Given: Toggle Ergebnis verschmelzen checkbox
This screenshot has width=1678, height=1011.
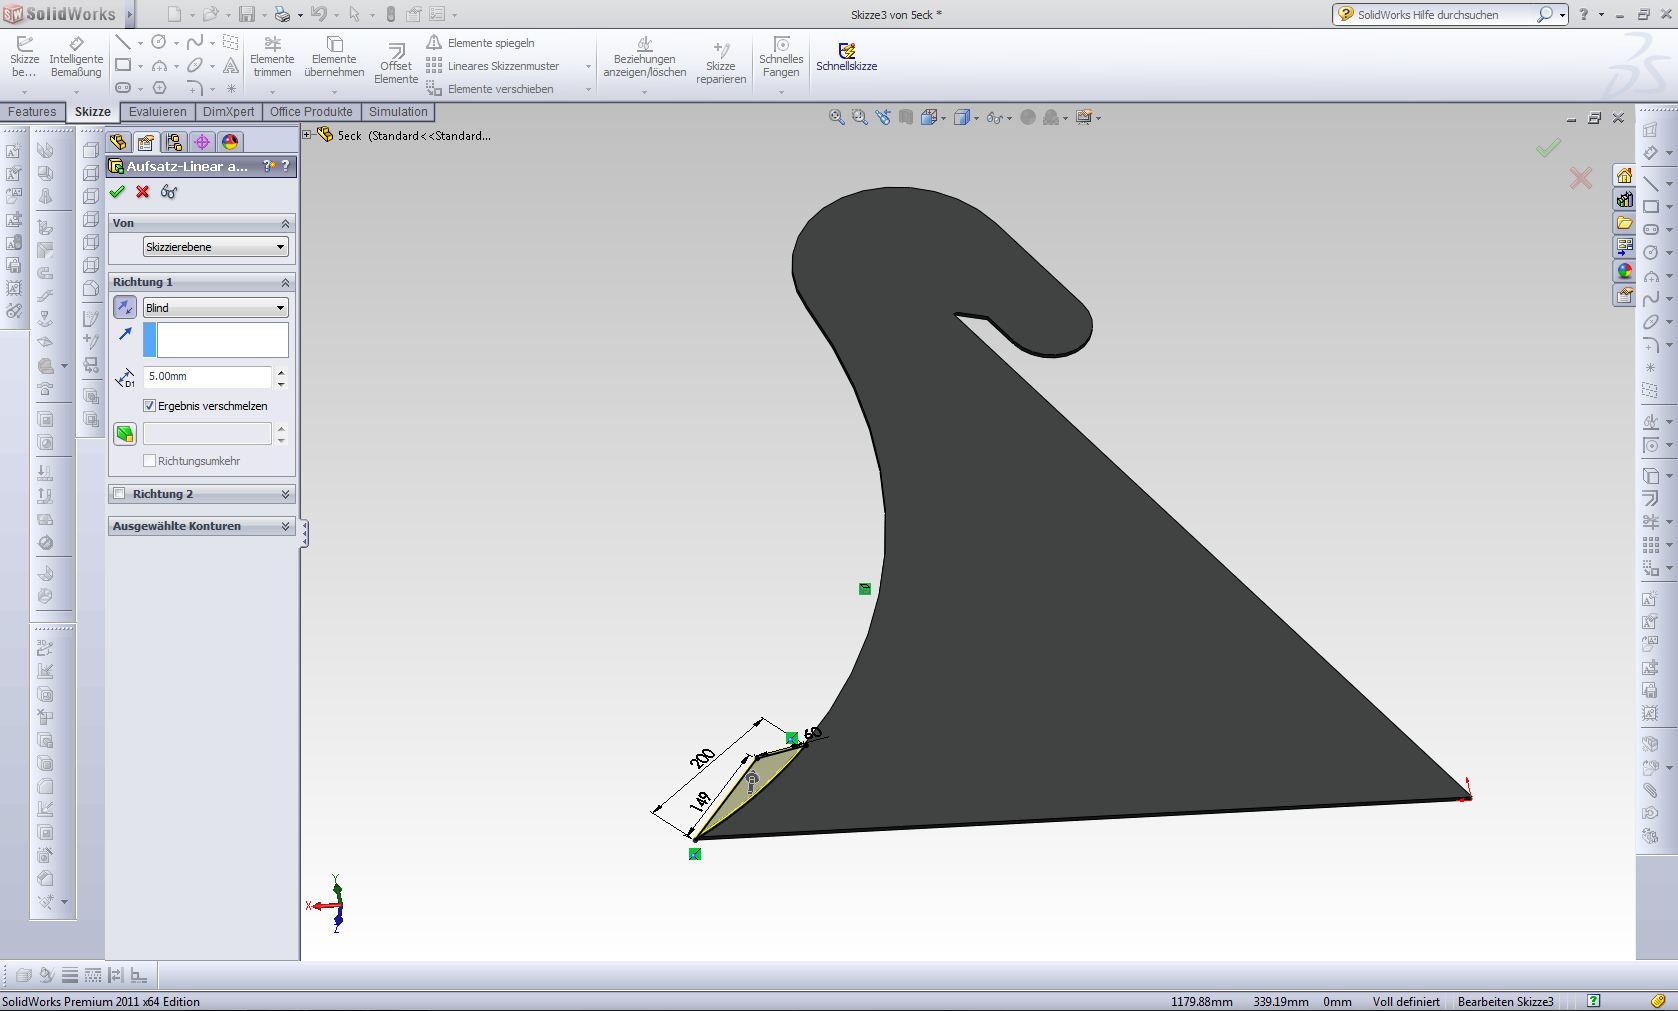Looking at the screenshot, I should click(149, 406).
